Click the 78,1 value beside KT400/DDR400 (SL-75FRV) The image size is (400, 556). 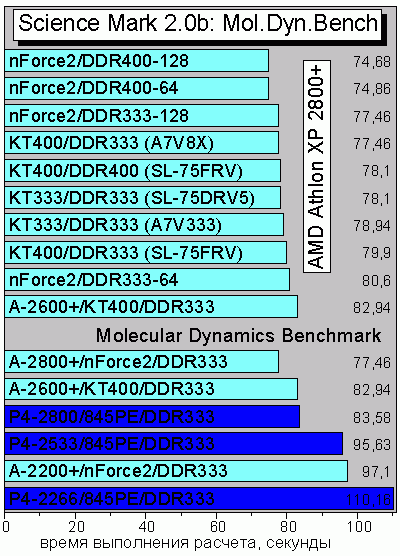pyautogui.click(x=376, y=171)
